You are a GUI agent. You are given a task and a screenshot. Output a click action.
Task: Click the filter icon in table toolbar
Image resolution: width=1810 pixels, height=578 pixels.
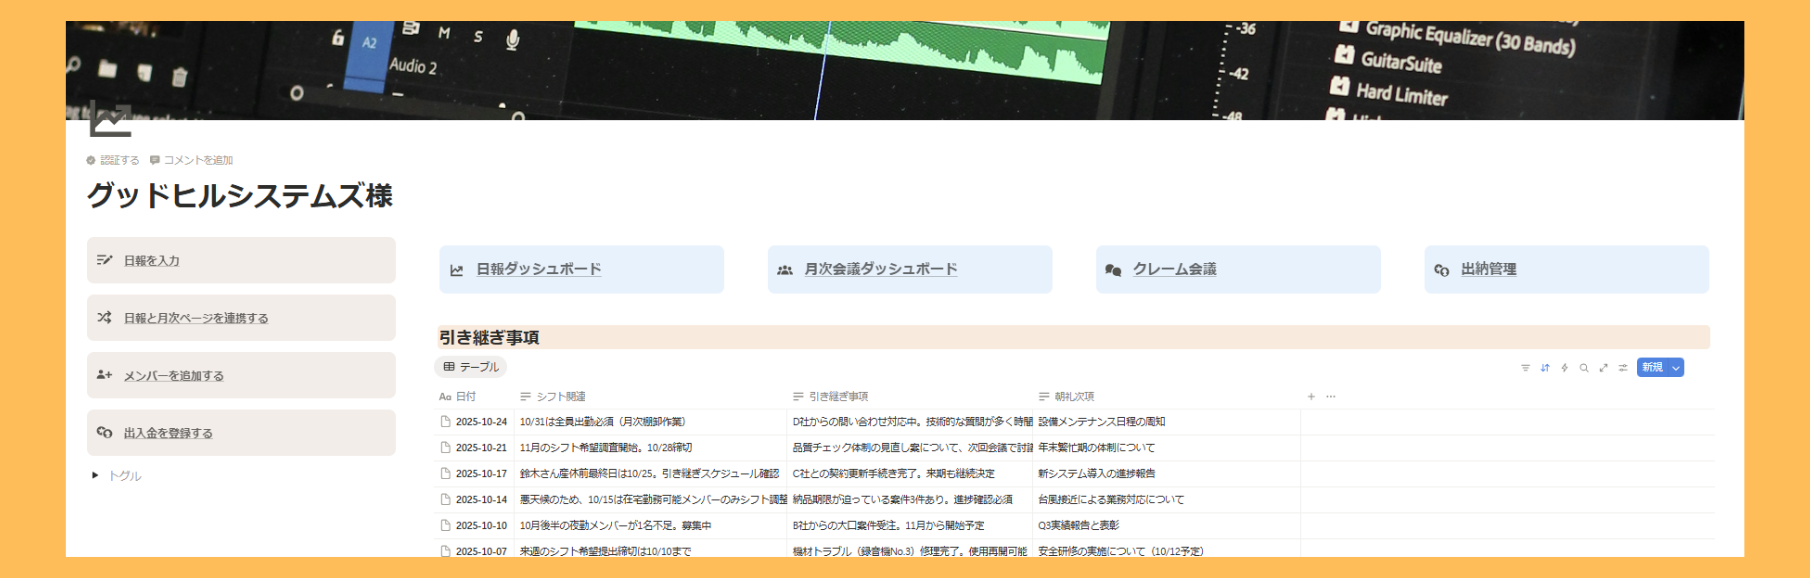tap(1525, 368)
